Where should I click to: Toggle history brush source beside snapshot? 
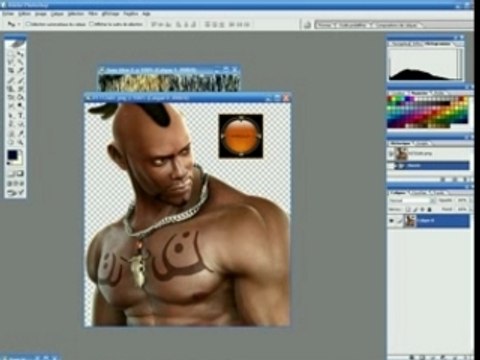(x=391, y=154)
